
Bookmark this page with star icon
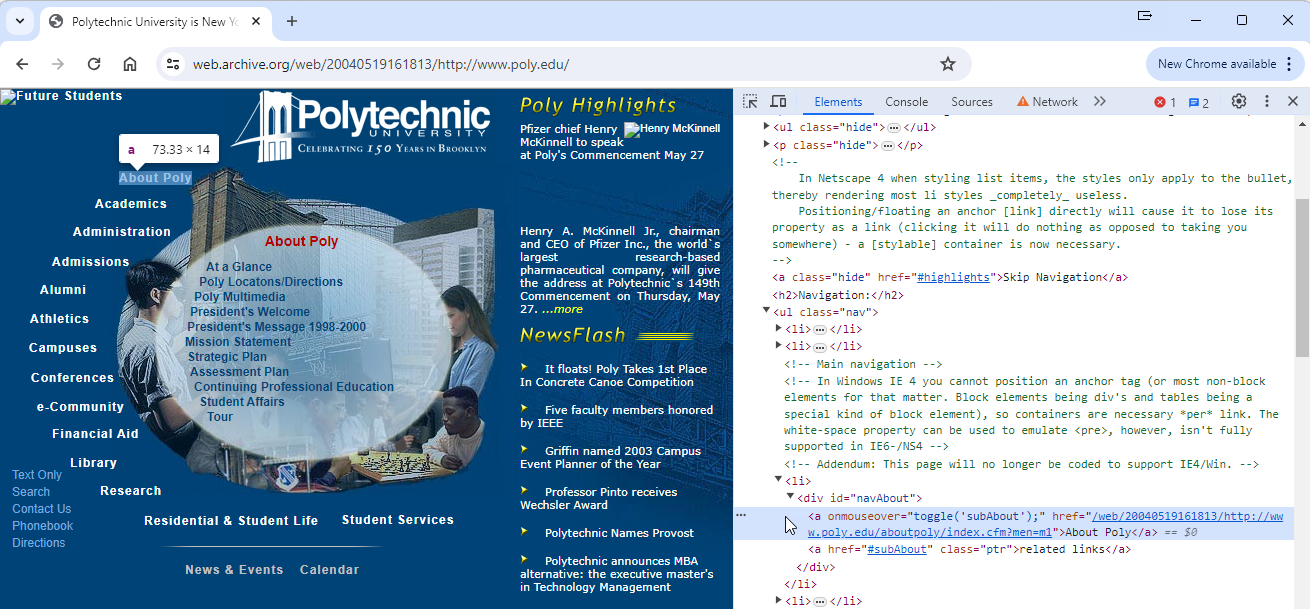948,64
